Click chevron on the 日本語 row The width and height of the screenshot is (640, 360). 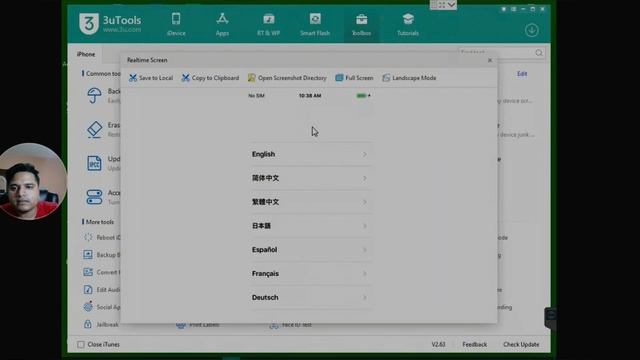click(x=364, y=226)
